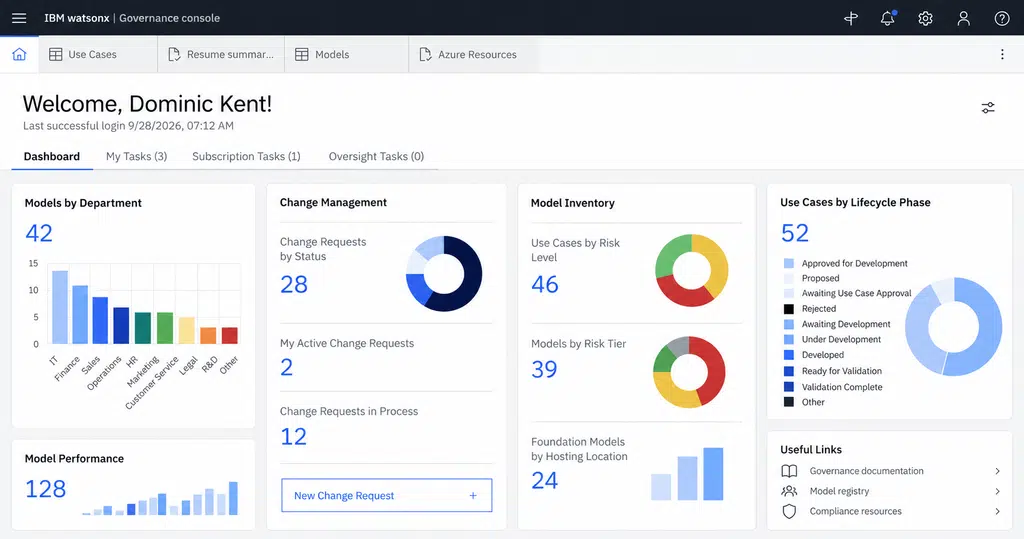Click the Use Cases tab table icon
This screenshot has height=539, width=1024.
coord(56,54)
